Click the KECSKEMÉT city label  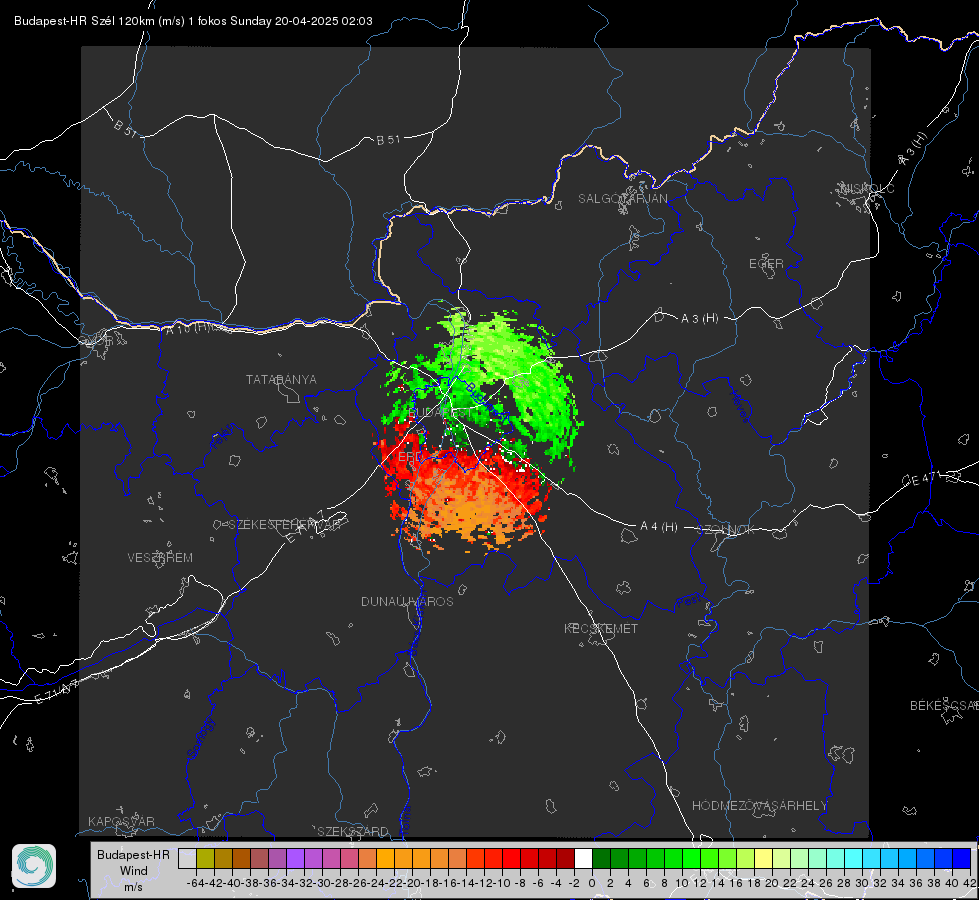601,628
